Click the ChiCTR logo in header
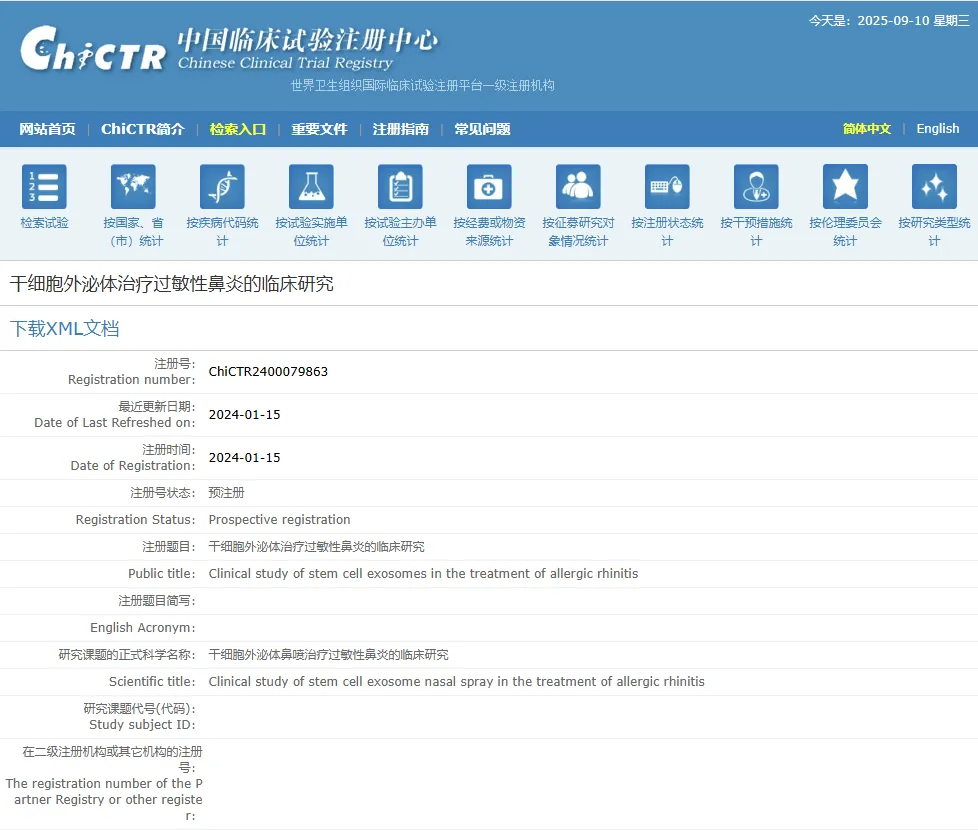Image resolution: width=978 pixels, height=830 pixels. [x=93, y=49]
